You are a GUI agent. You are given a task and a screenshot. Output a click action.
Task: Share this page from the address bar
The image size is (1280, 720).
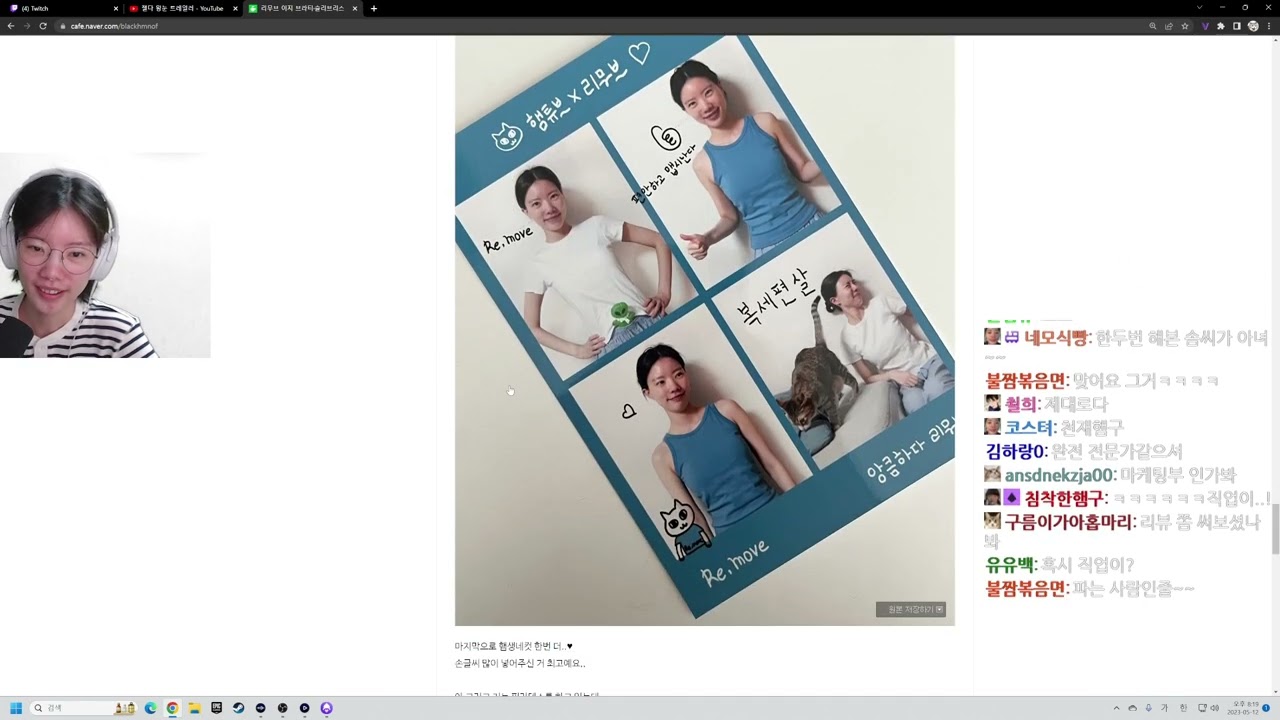(1169, 26)
